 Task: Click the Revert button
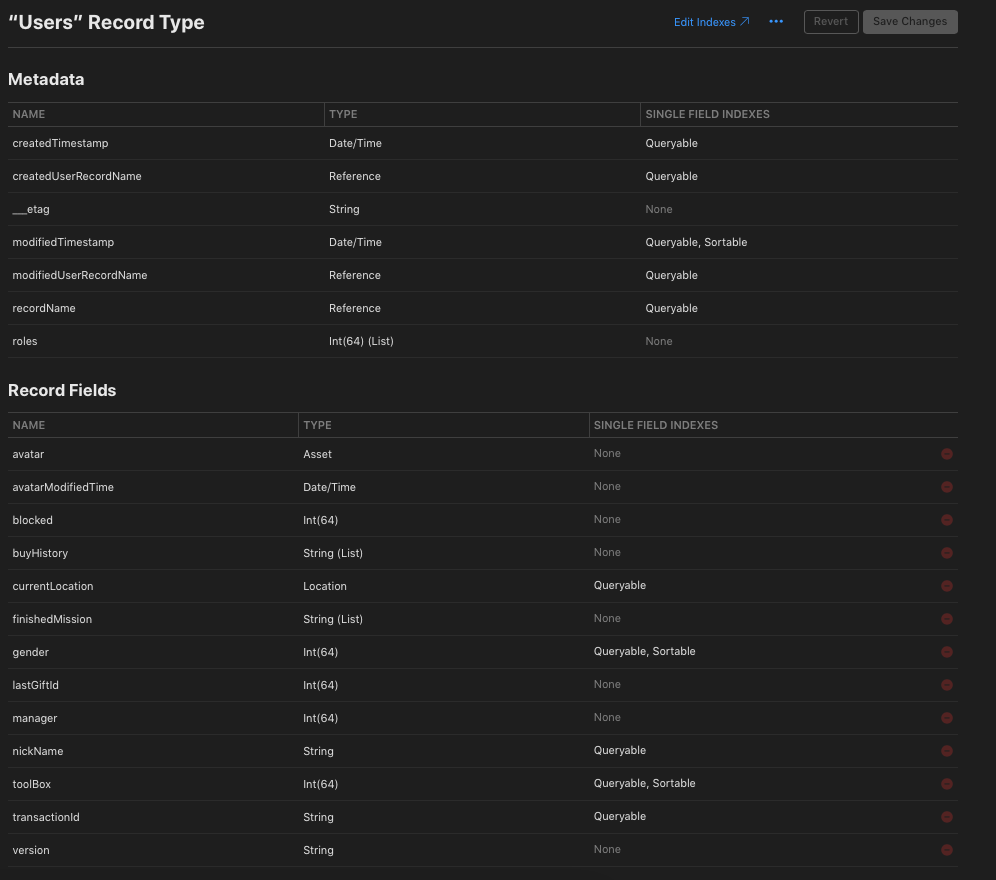click(x=831, y=22)
